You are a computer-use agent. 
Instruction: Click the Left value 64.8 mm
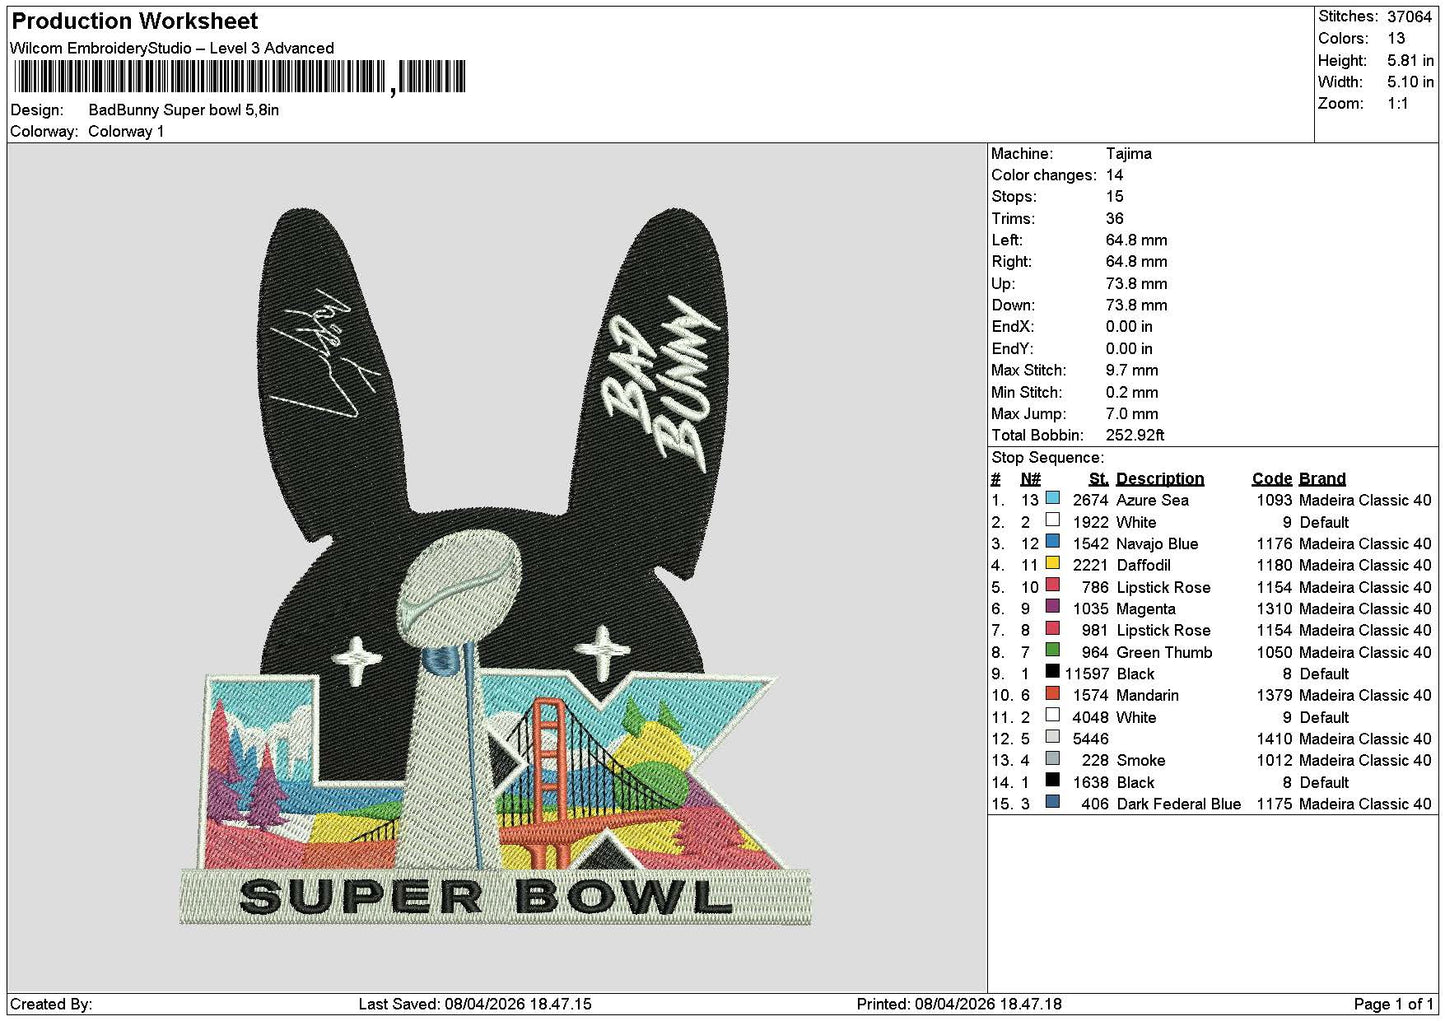click(x=1137, y=240)
